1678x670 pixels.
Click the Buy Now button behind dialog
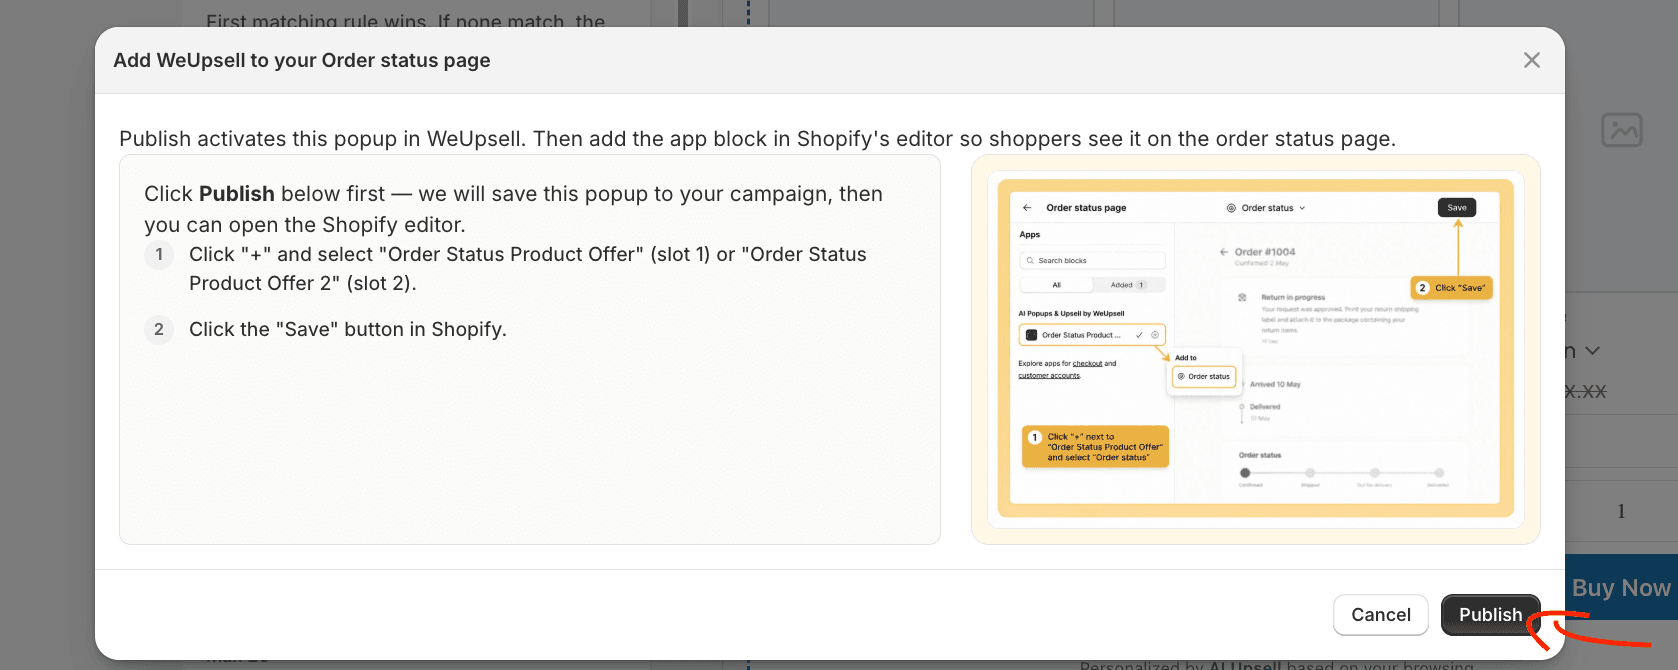[x=1621, y=588]
